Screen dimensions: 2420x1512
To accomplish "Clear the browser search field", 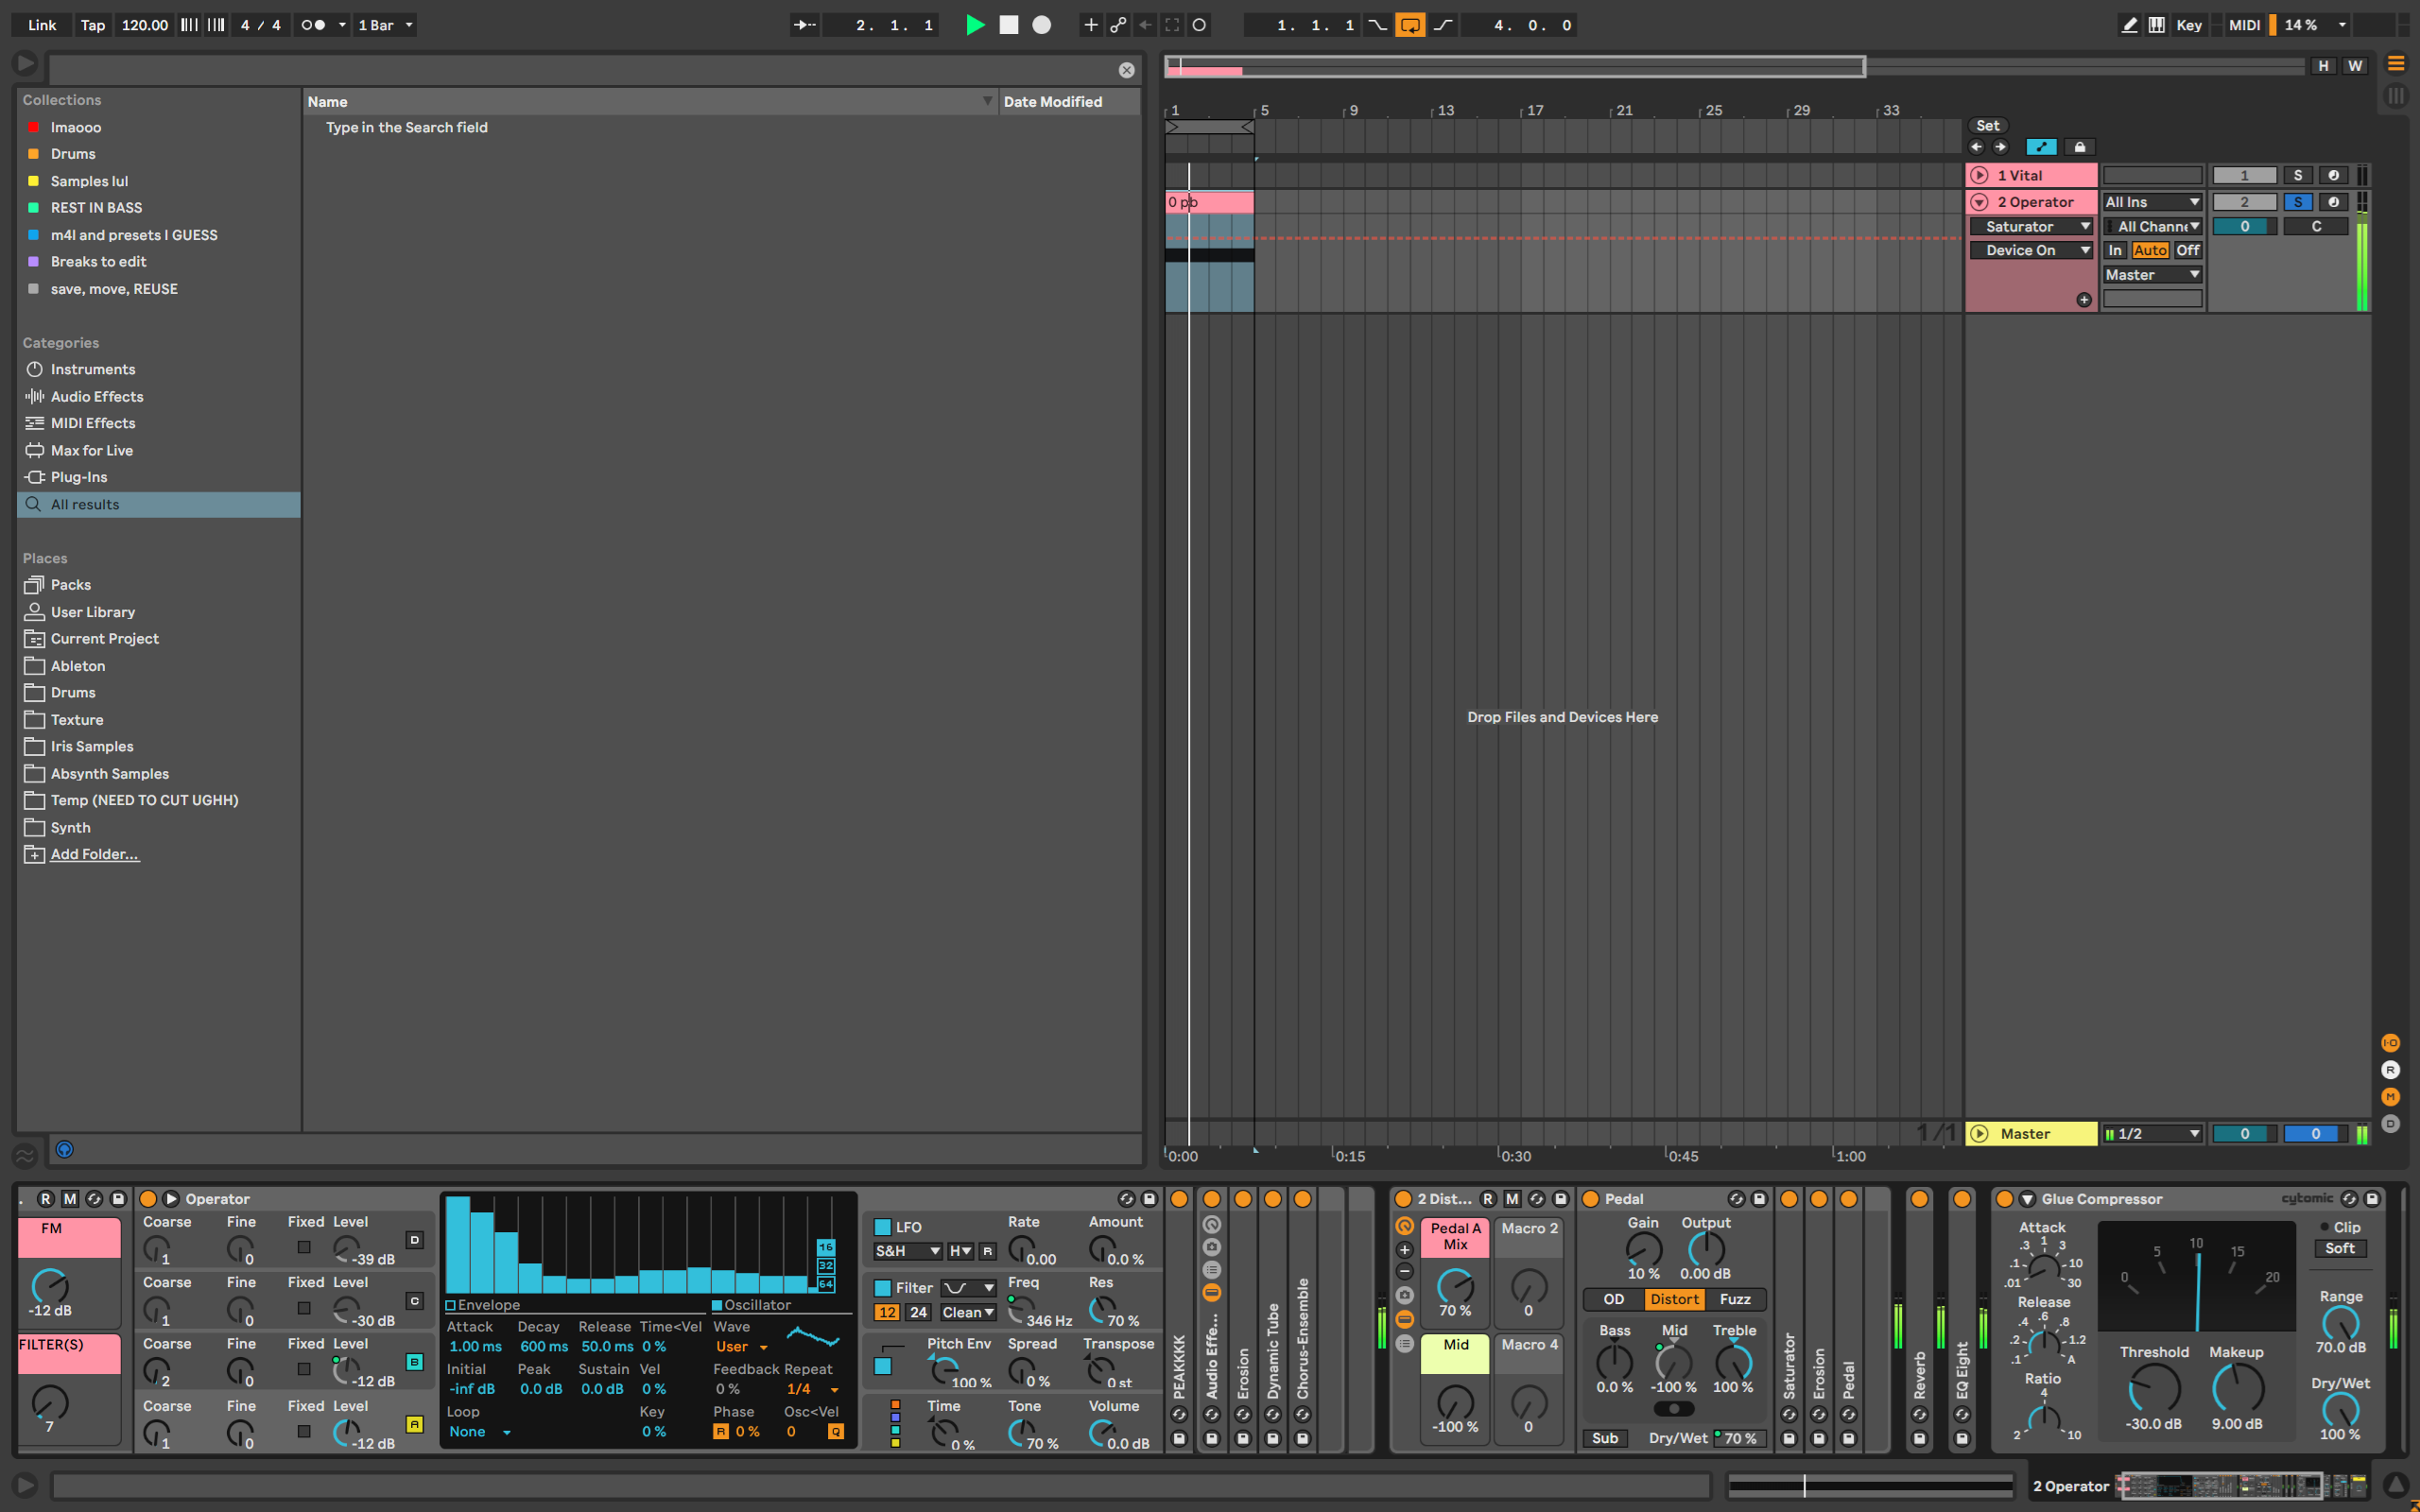I will (1126, 70).
